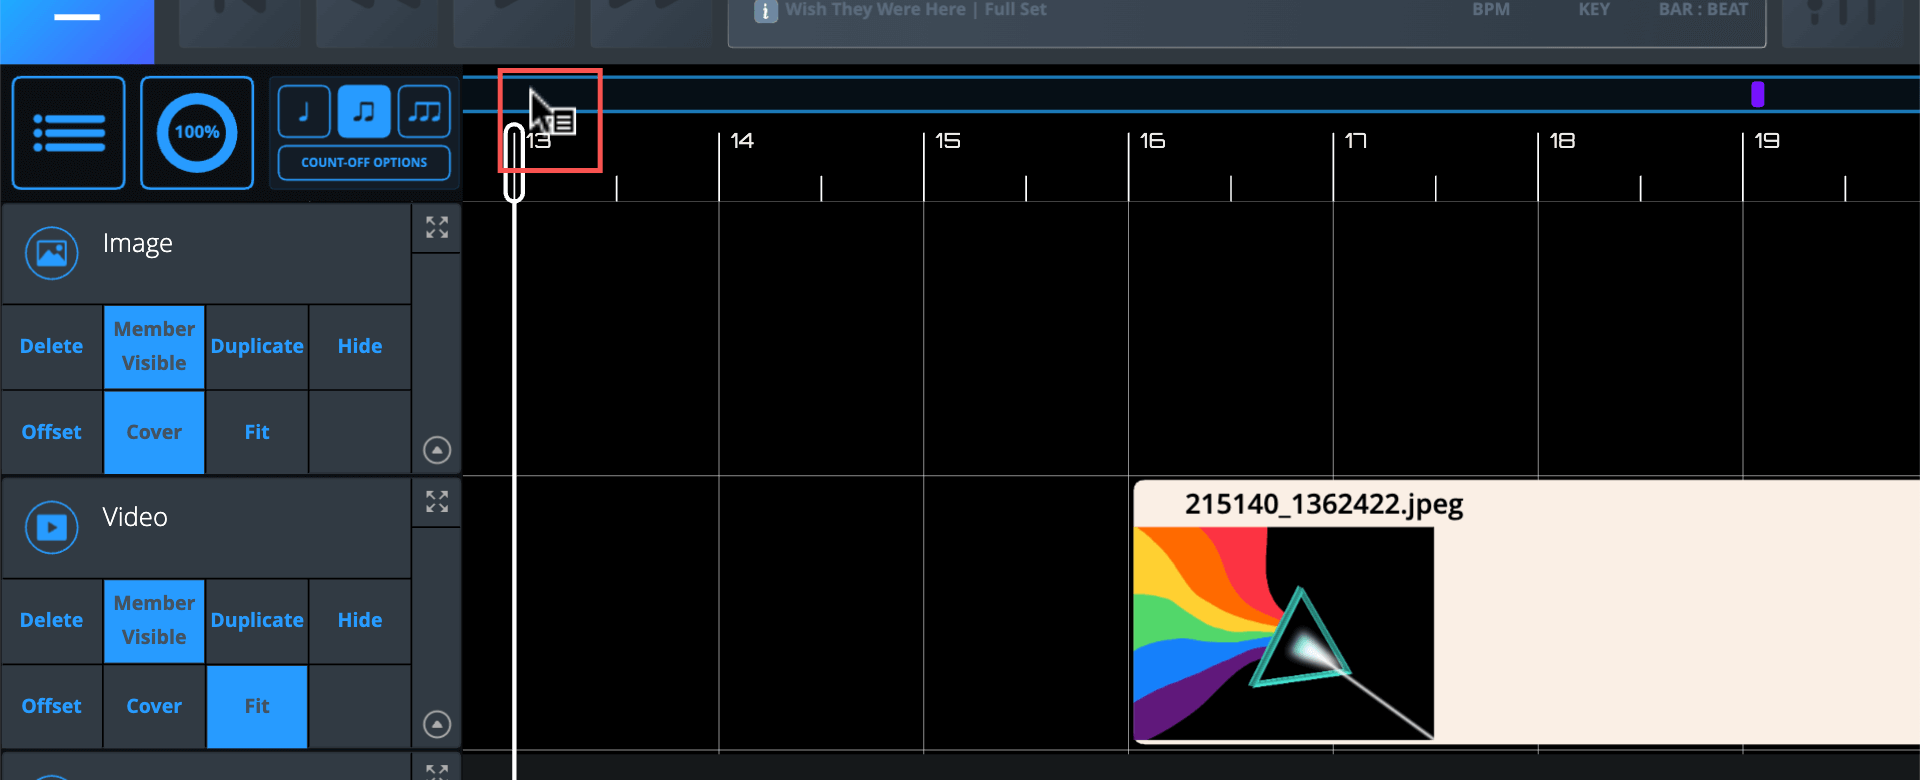
Task: Hide the Video track
Action: click(360, 620)
